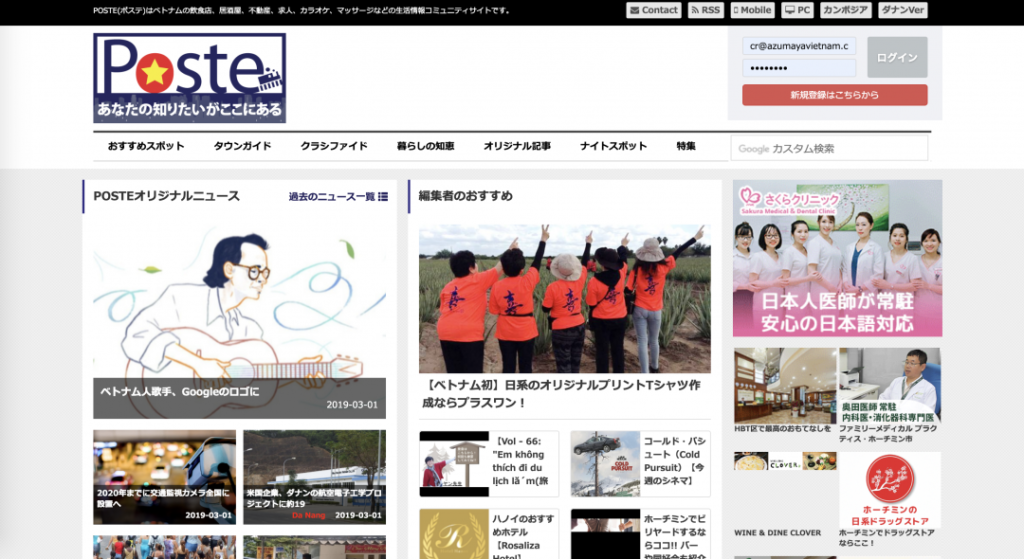Open the Rosaliza hotel gold logo thumbnail
The height and width of the screenshot is (559, 1024).
coord(454,534)
